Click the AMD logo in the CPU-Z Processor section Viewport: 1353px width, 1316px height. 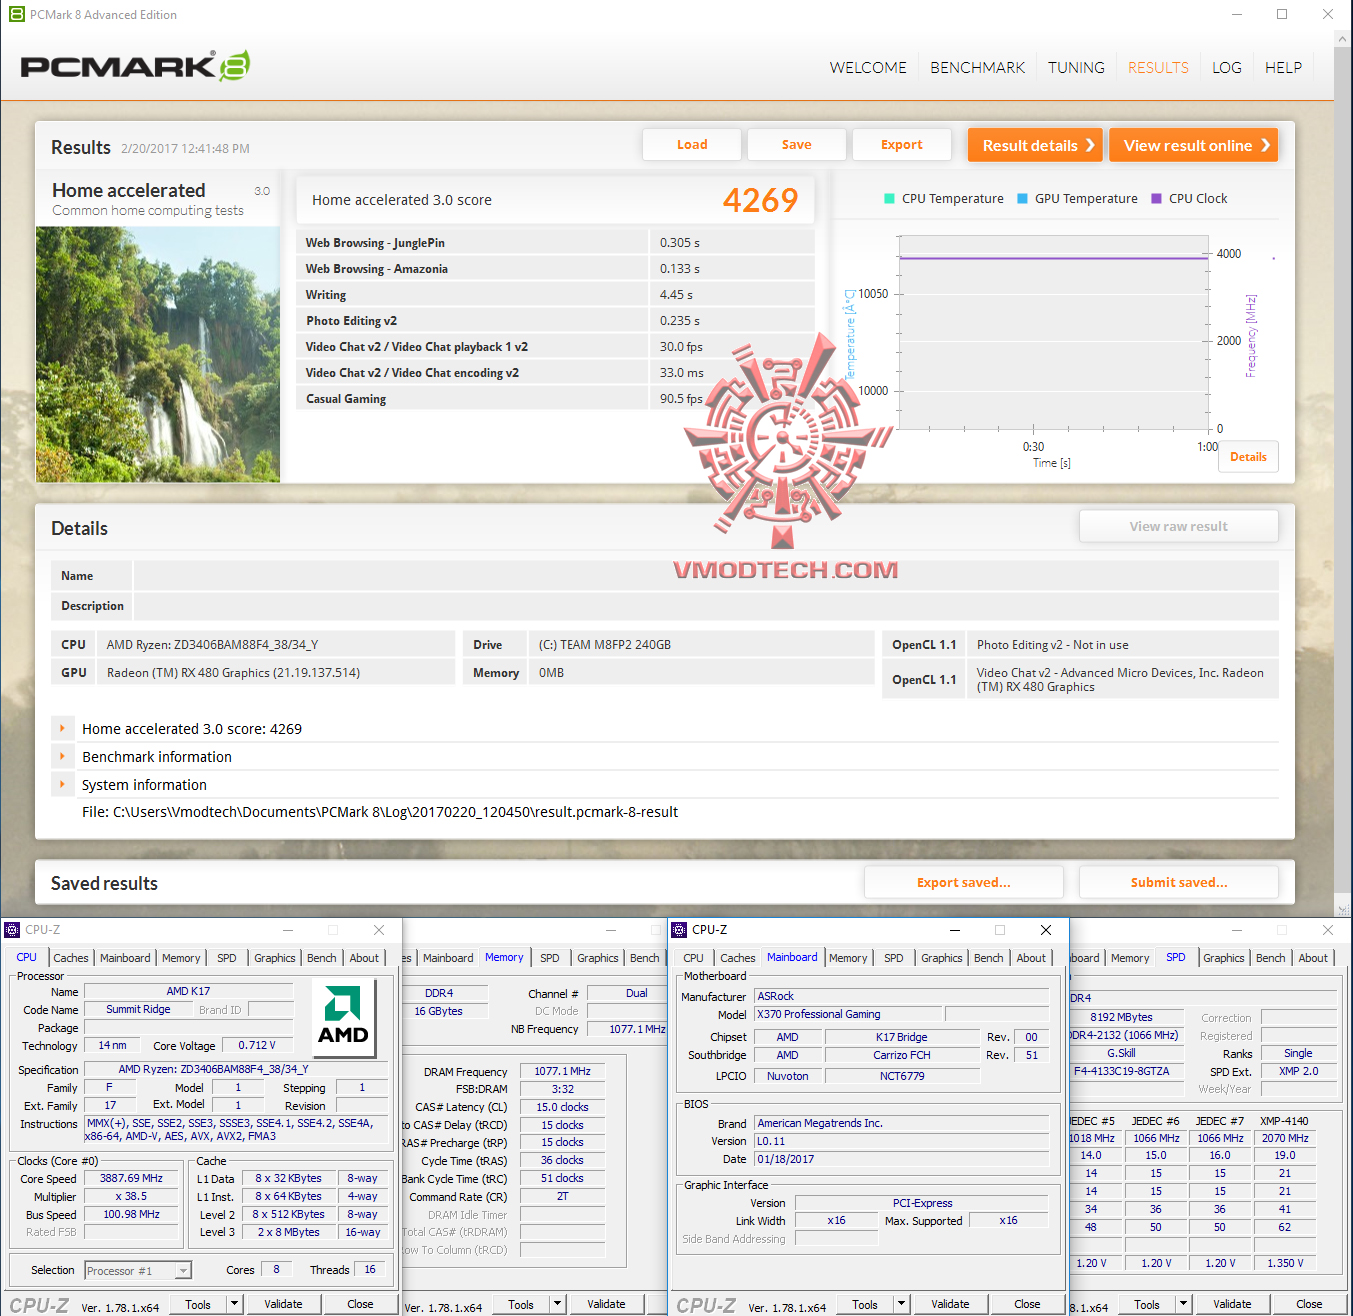pos(343,1017)
